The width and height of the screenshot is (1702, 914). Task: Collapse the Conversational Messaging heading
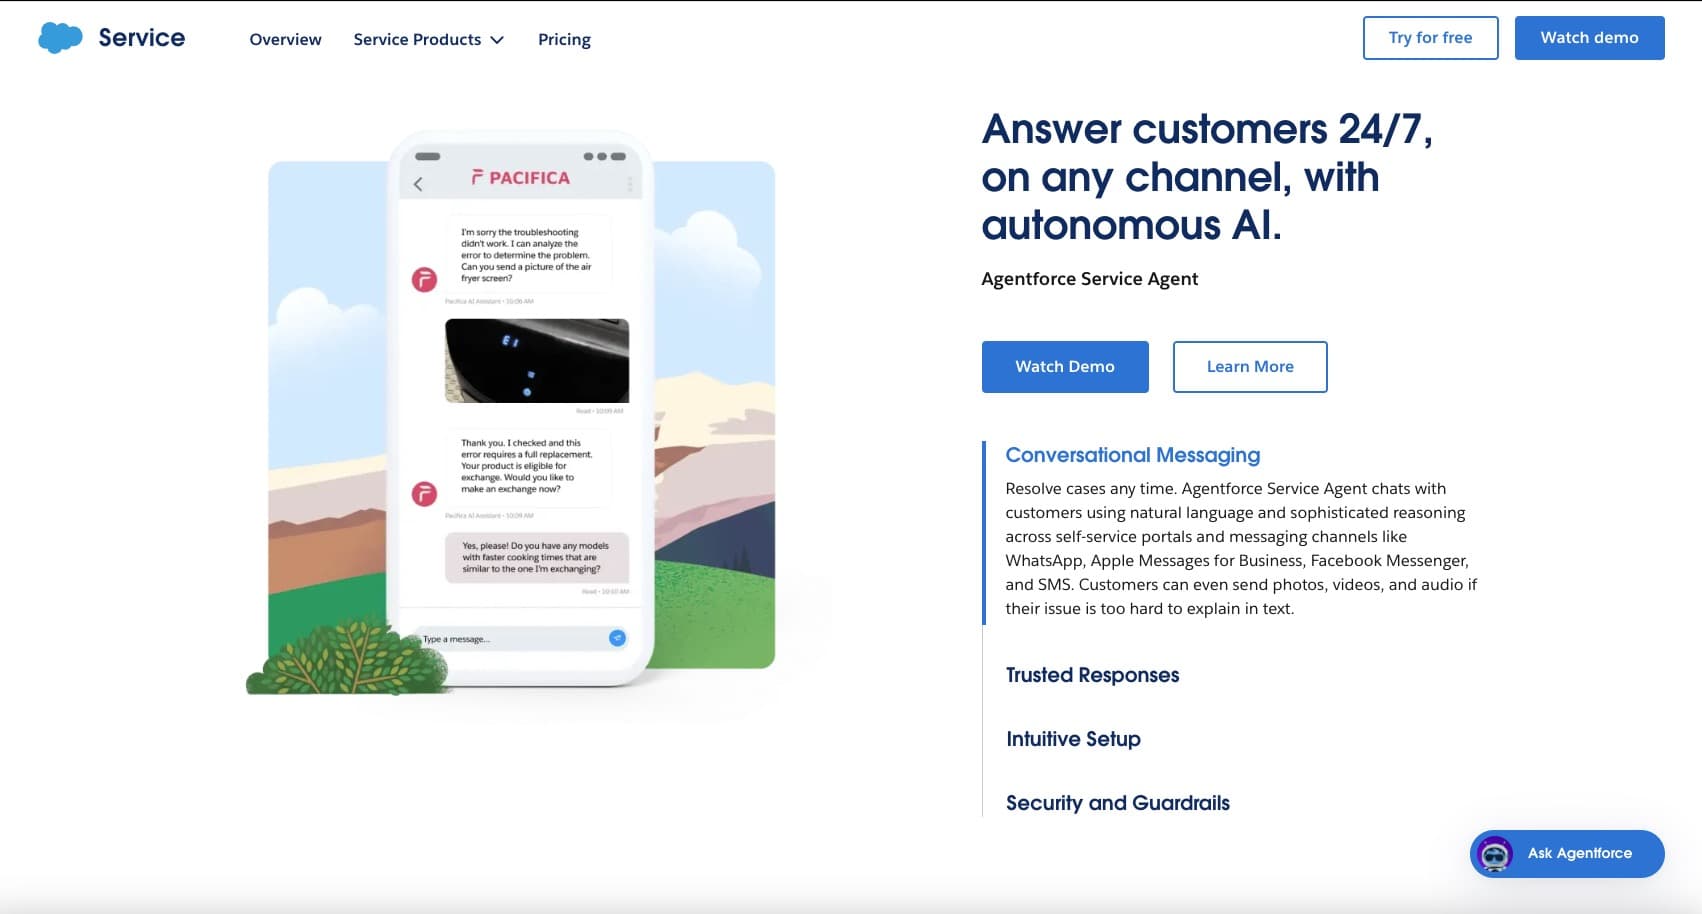(x=1132, y=455)
